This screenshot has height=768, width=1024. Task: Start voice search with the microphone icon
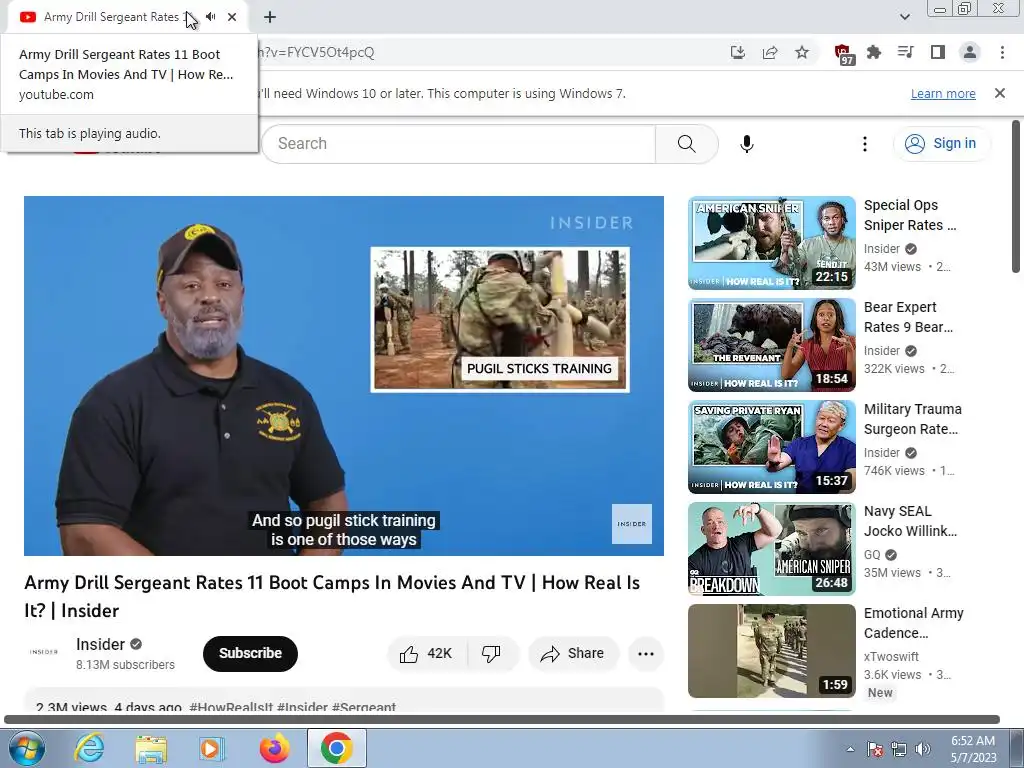[746, 144]
